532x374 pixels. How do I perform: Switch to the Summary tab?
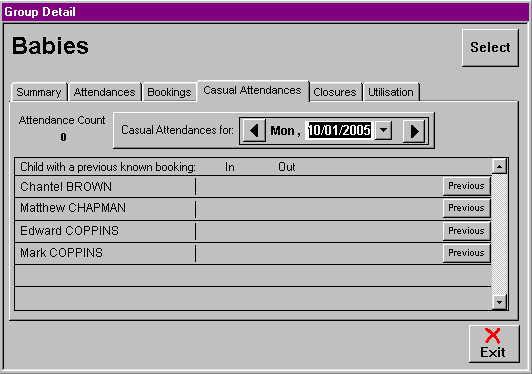click(x=39, y=92)
